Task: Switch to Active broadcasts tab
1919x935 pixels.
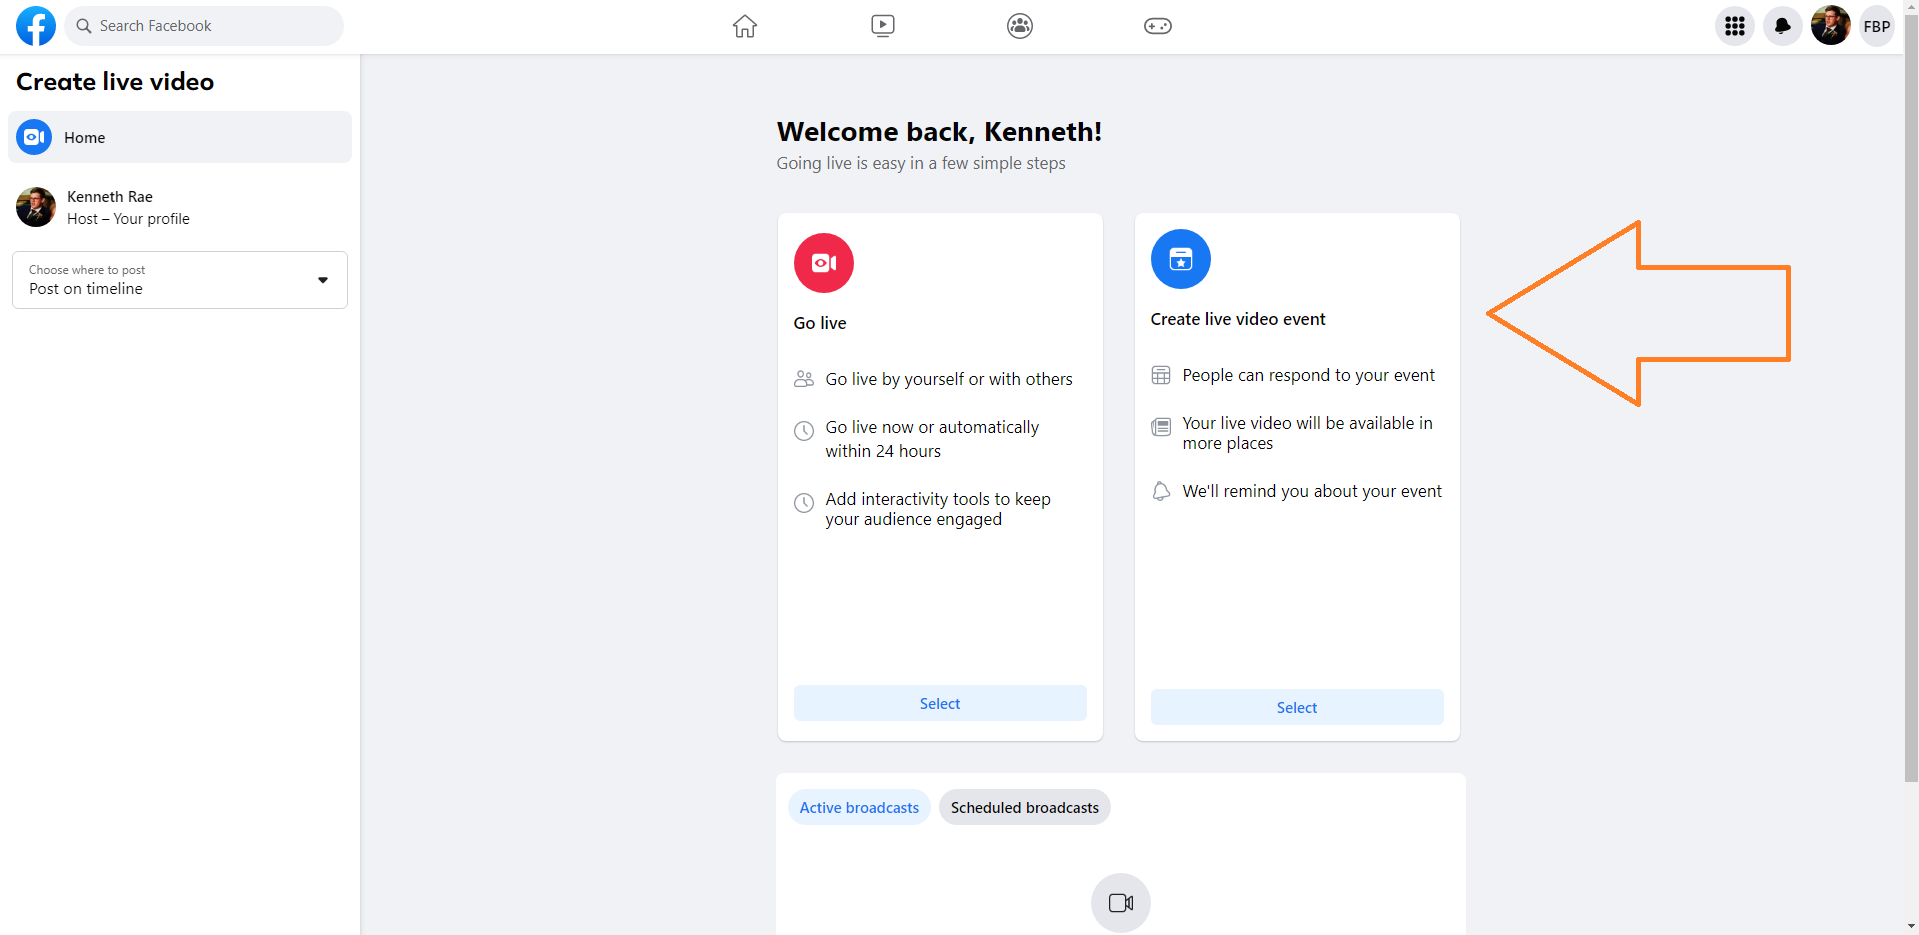Action: 858,807
